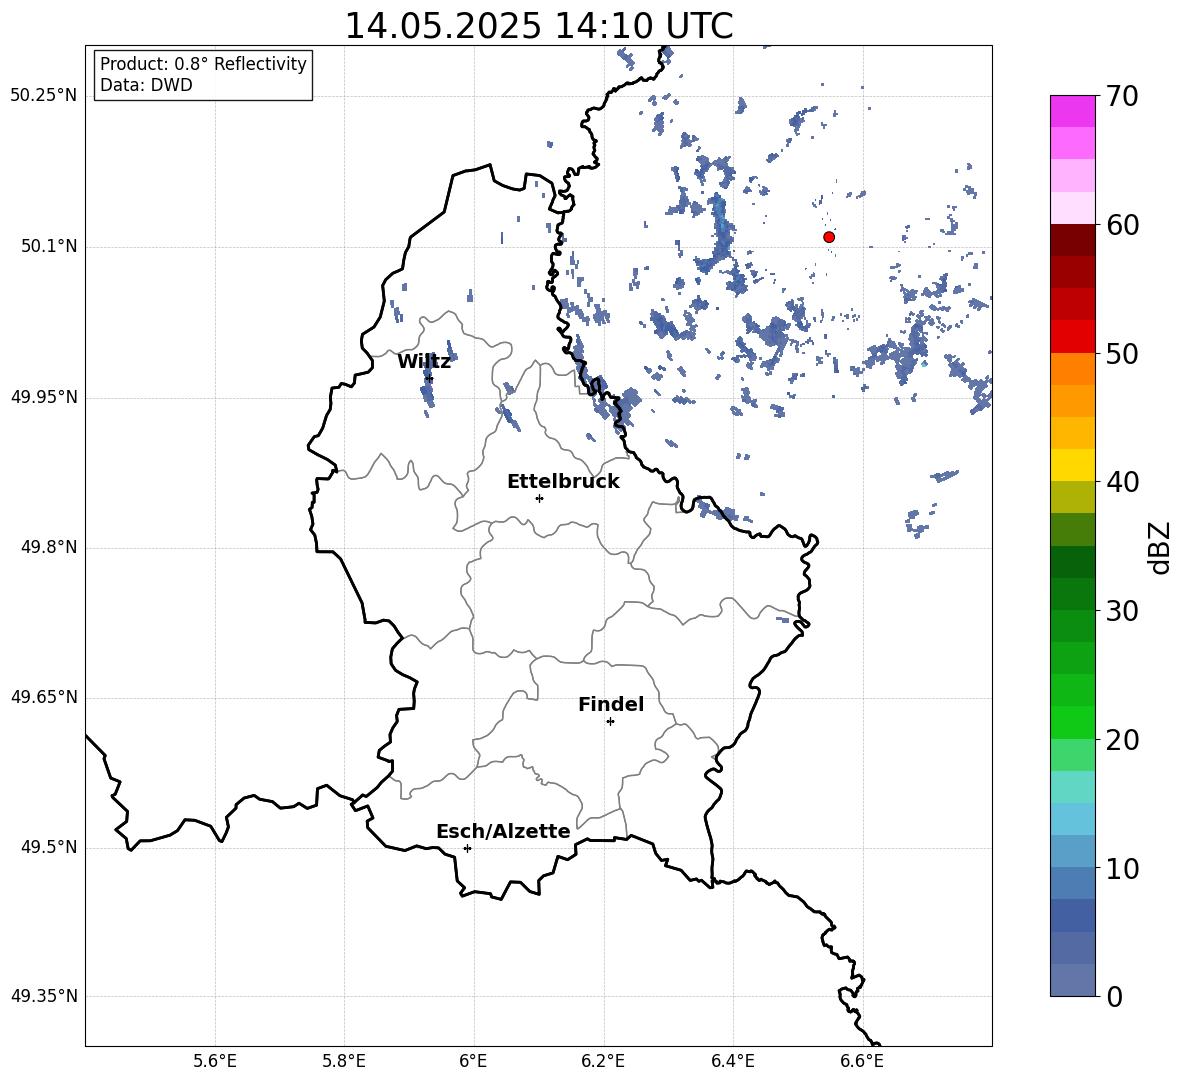Click the longitude label 5.8°E

tap(344, 1061)
